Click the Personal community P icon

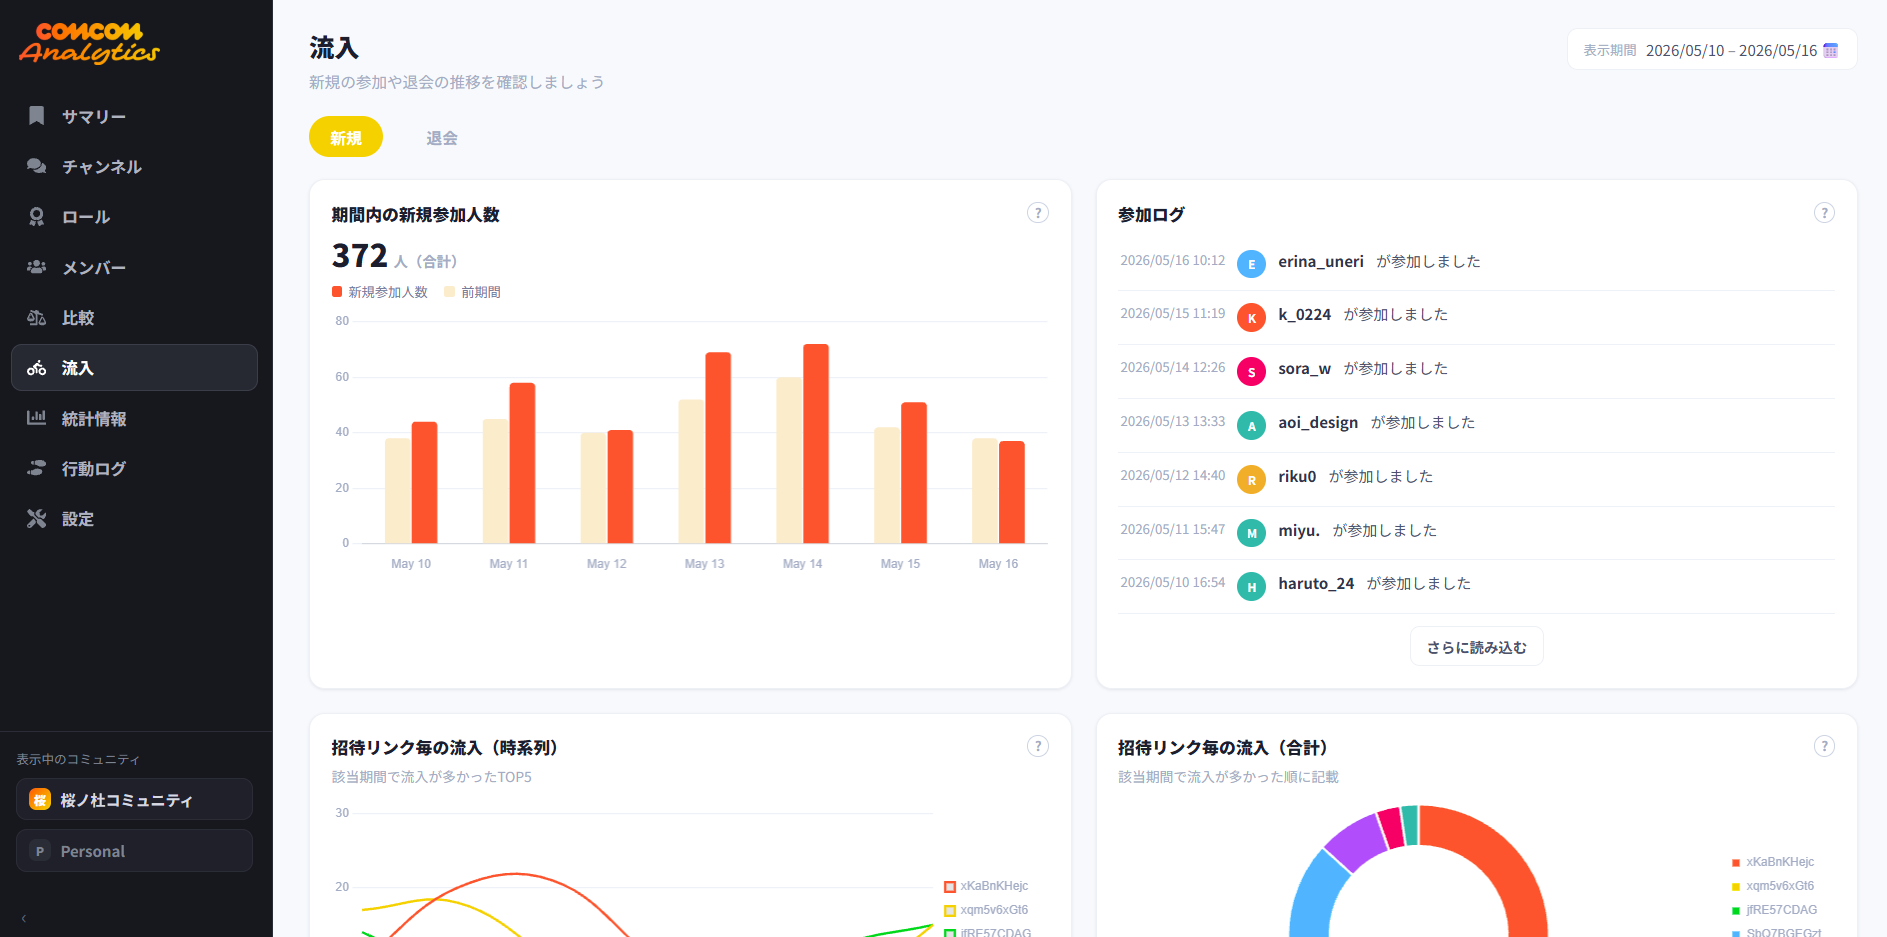coord(40,851)
